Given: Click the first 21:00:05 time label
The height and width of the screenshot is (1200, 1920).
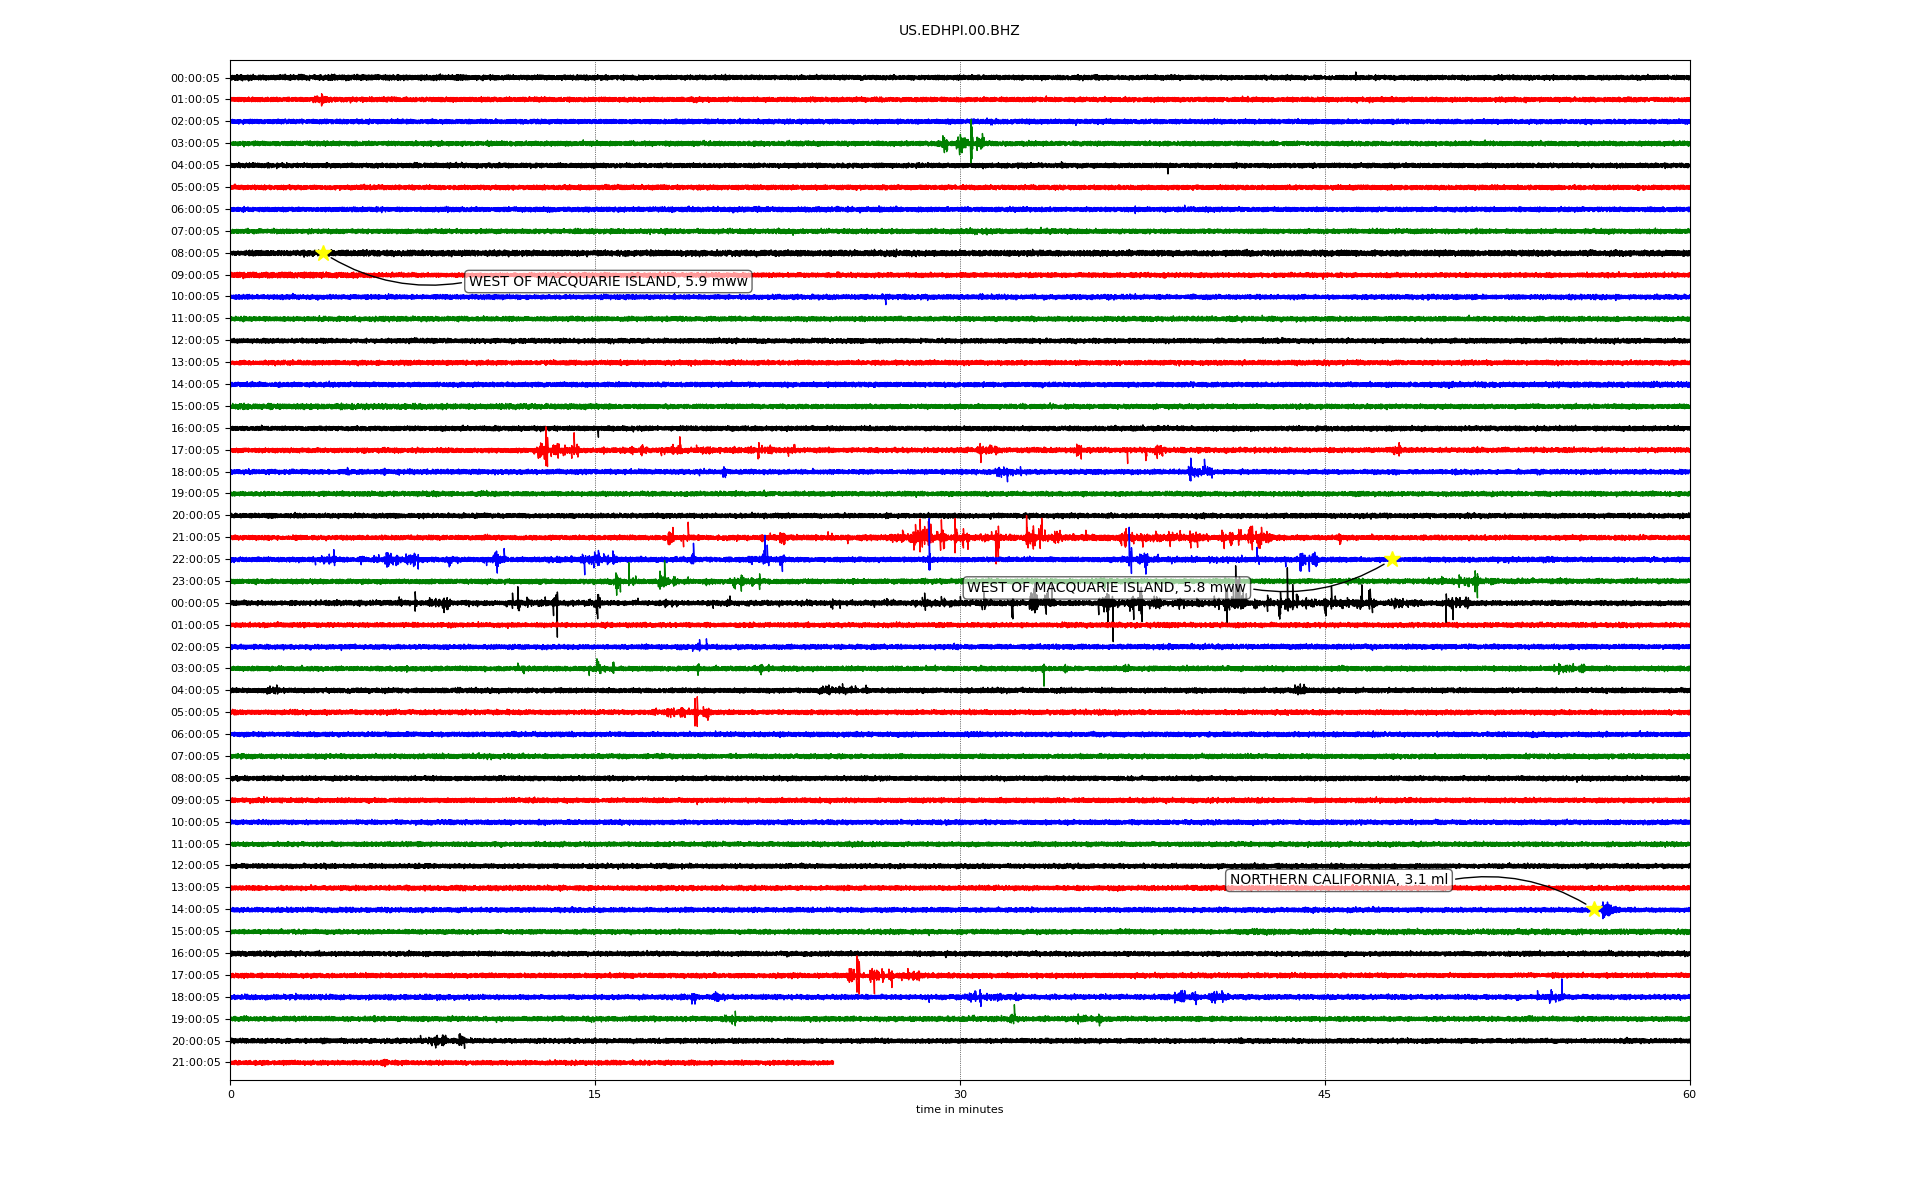Looking at the screenshot, I should [195, 538].
